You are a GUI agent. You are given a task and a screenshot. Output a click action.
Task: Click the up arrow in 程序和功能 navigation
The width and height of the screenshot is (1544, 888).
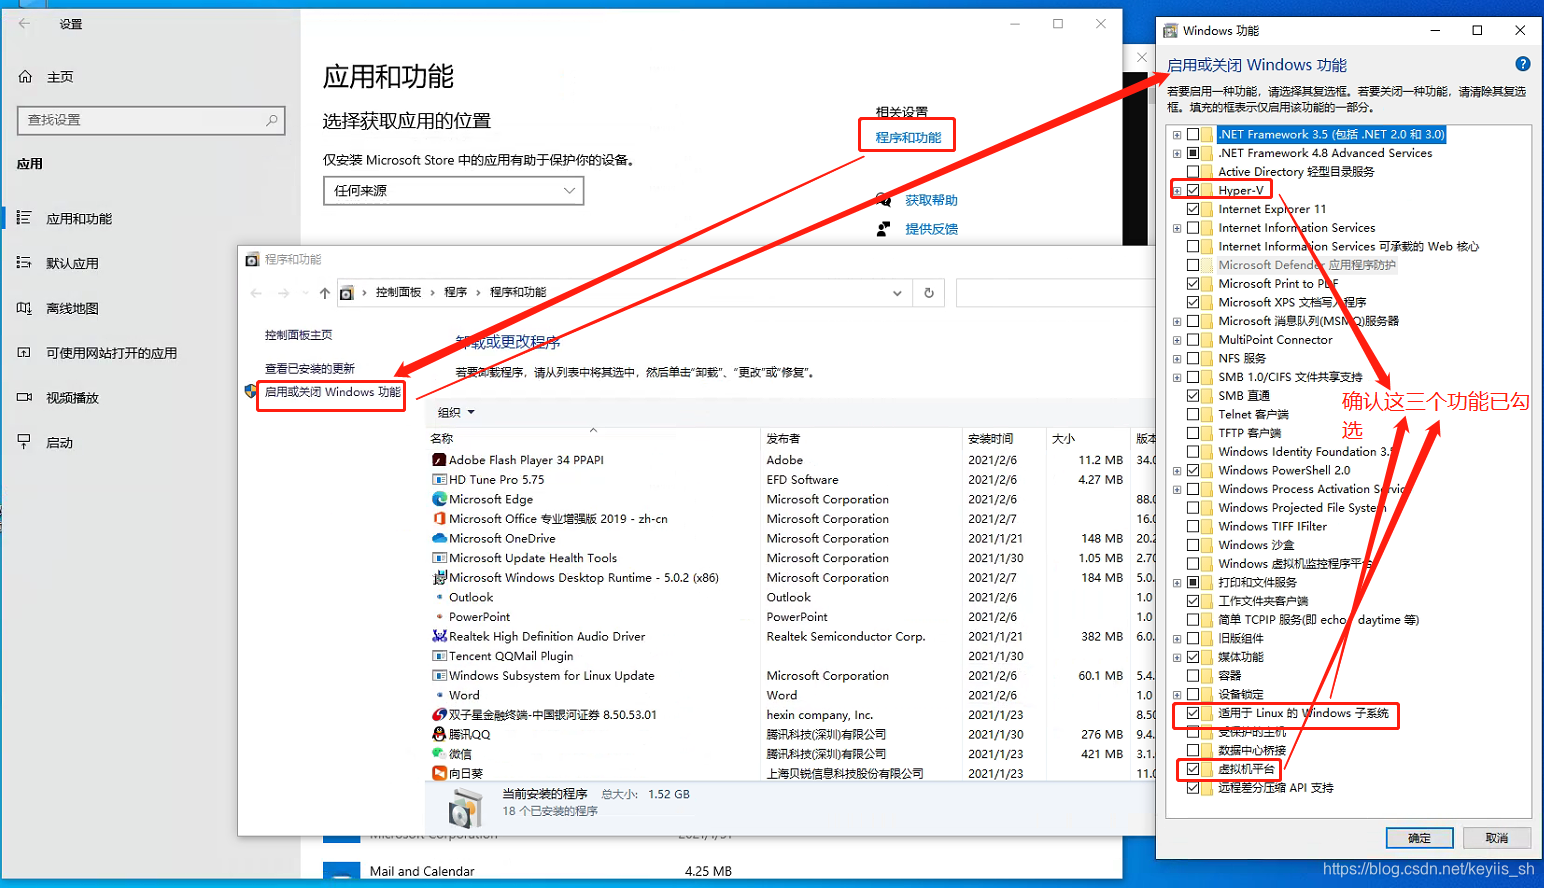pyautogui.click(x=324, y=293)
